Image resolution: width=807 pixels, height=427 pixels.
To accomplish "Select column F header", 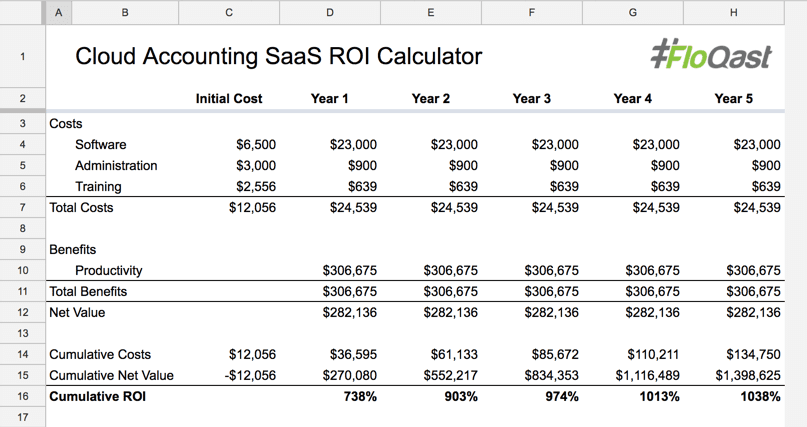I will [x=532, y=13].
